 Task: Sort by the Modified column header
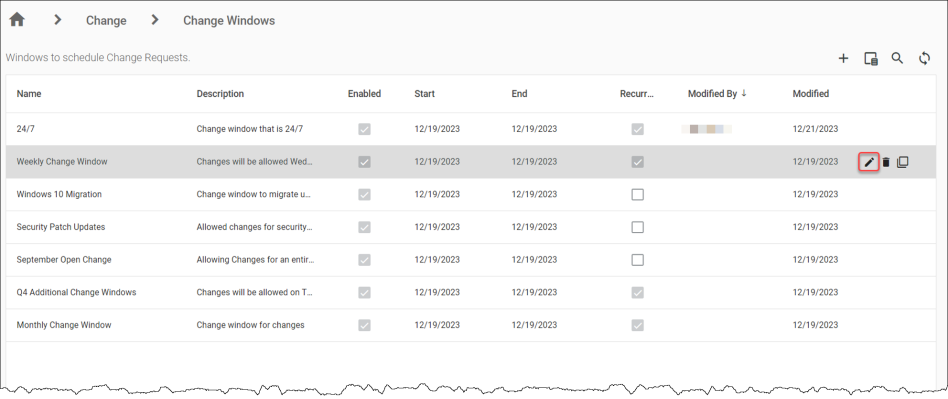[x=811, y=94]
